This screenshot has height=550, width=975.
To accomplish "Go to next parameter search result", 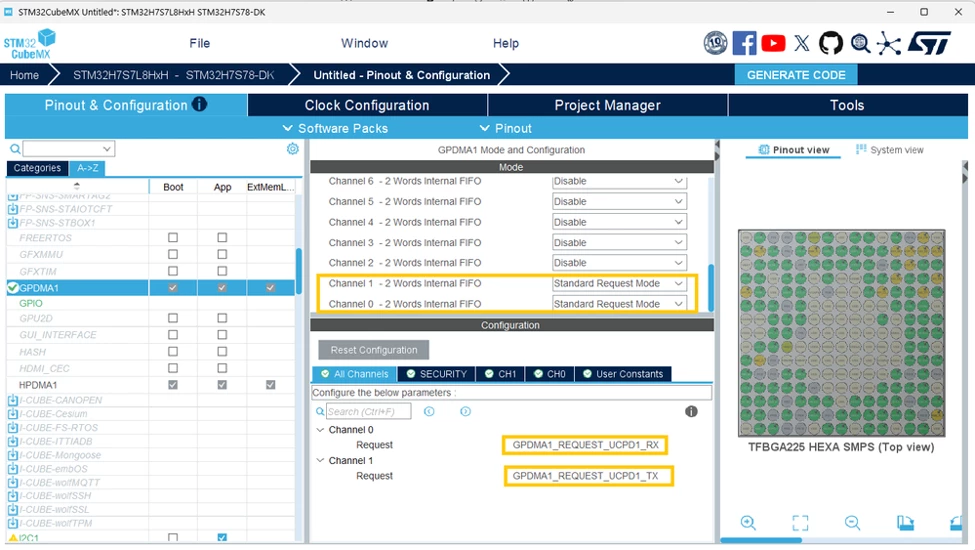I will (x=465, y=411).
